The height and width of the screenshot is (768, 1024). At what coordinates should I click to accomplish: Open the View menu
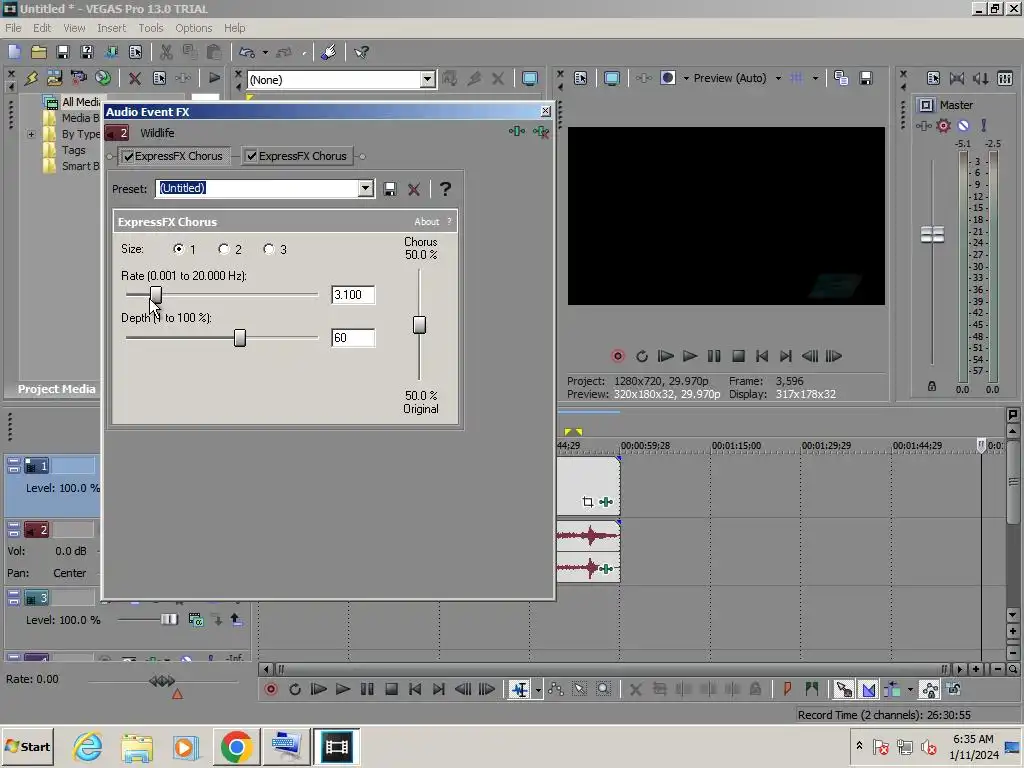coord(74,28)
